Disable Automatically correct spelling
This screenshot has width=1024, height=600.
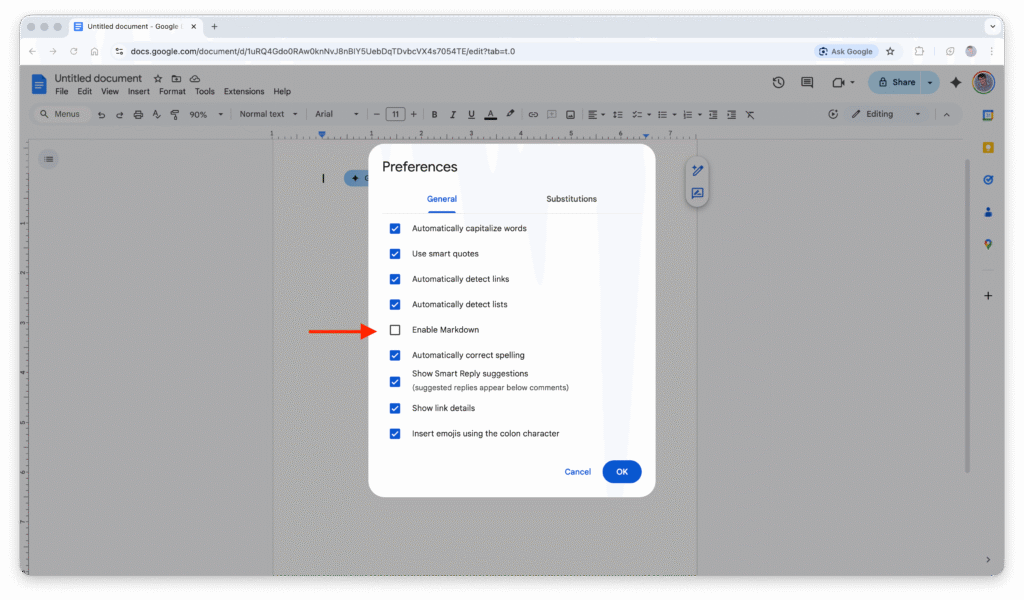coord(395,355)
